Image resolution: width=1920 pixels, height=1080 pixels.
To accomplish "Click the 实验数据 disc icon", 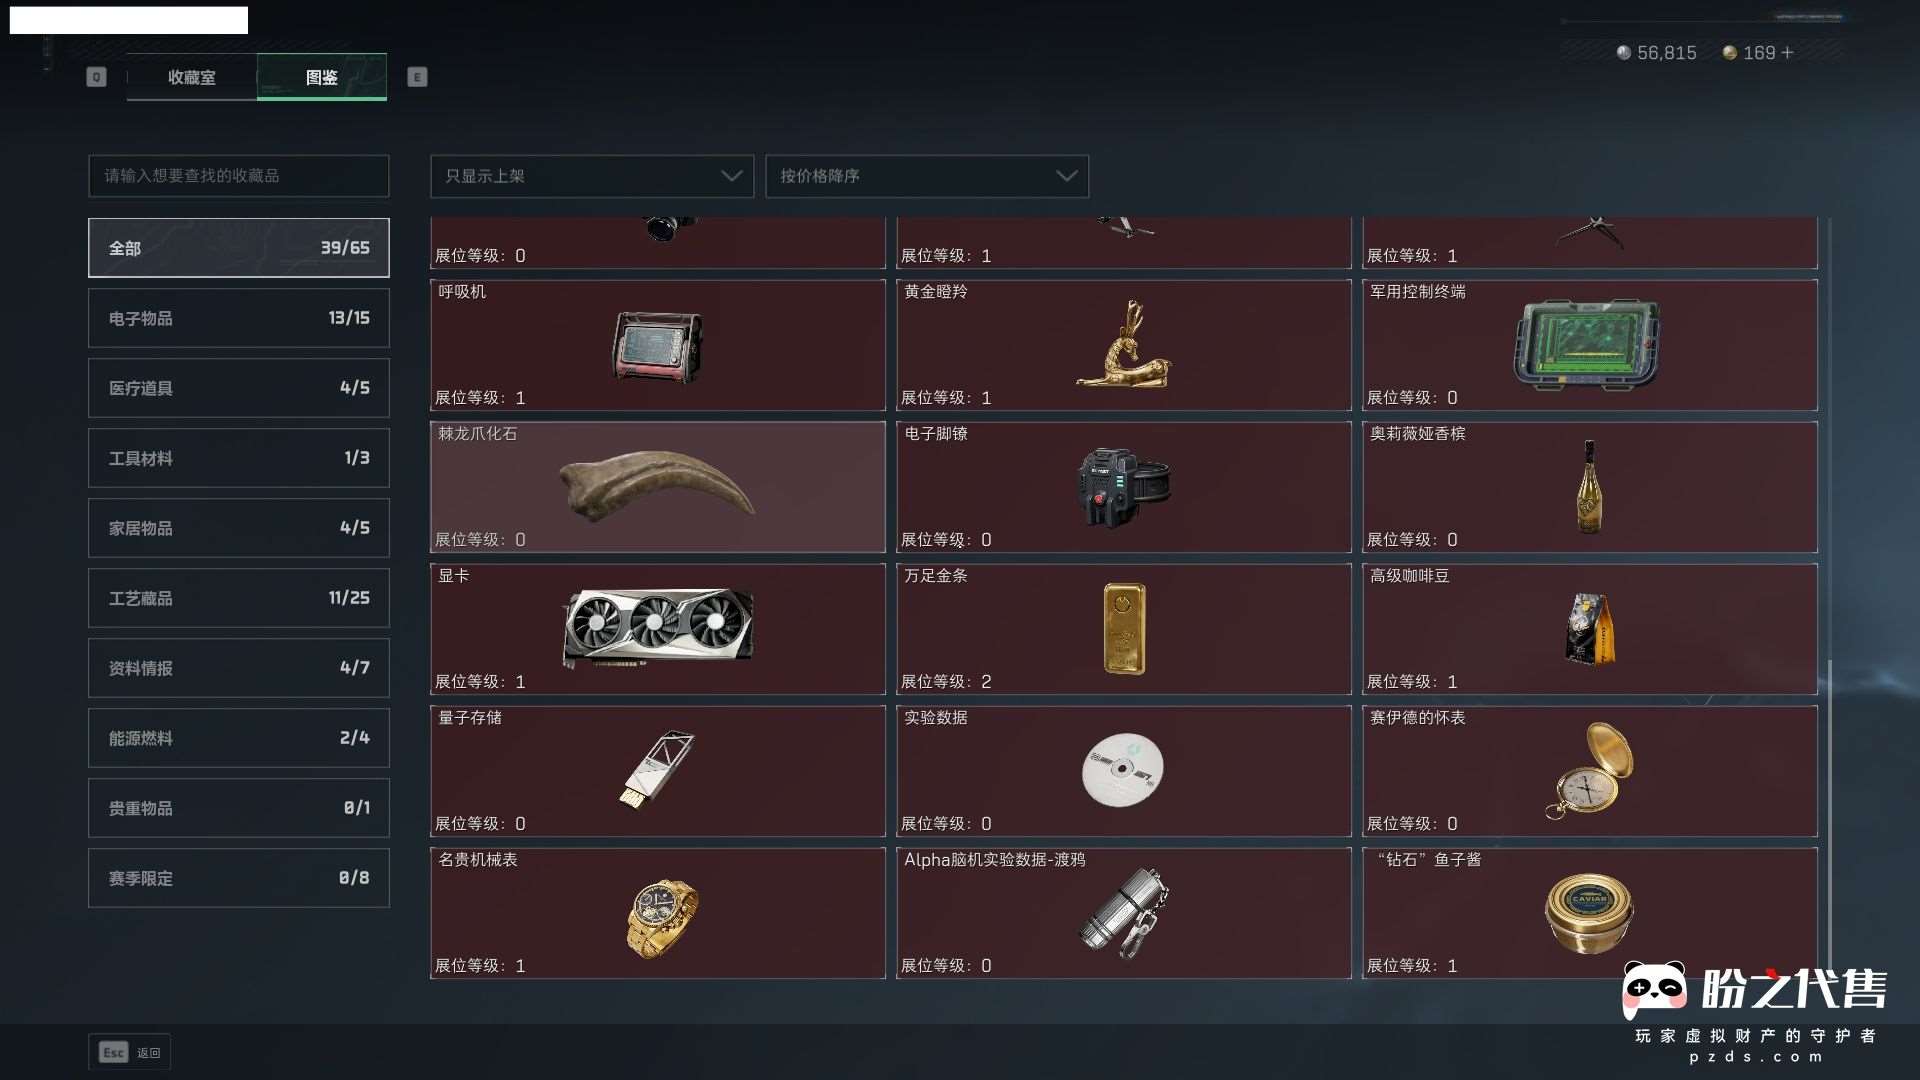I will (1123, 770).
